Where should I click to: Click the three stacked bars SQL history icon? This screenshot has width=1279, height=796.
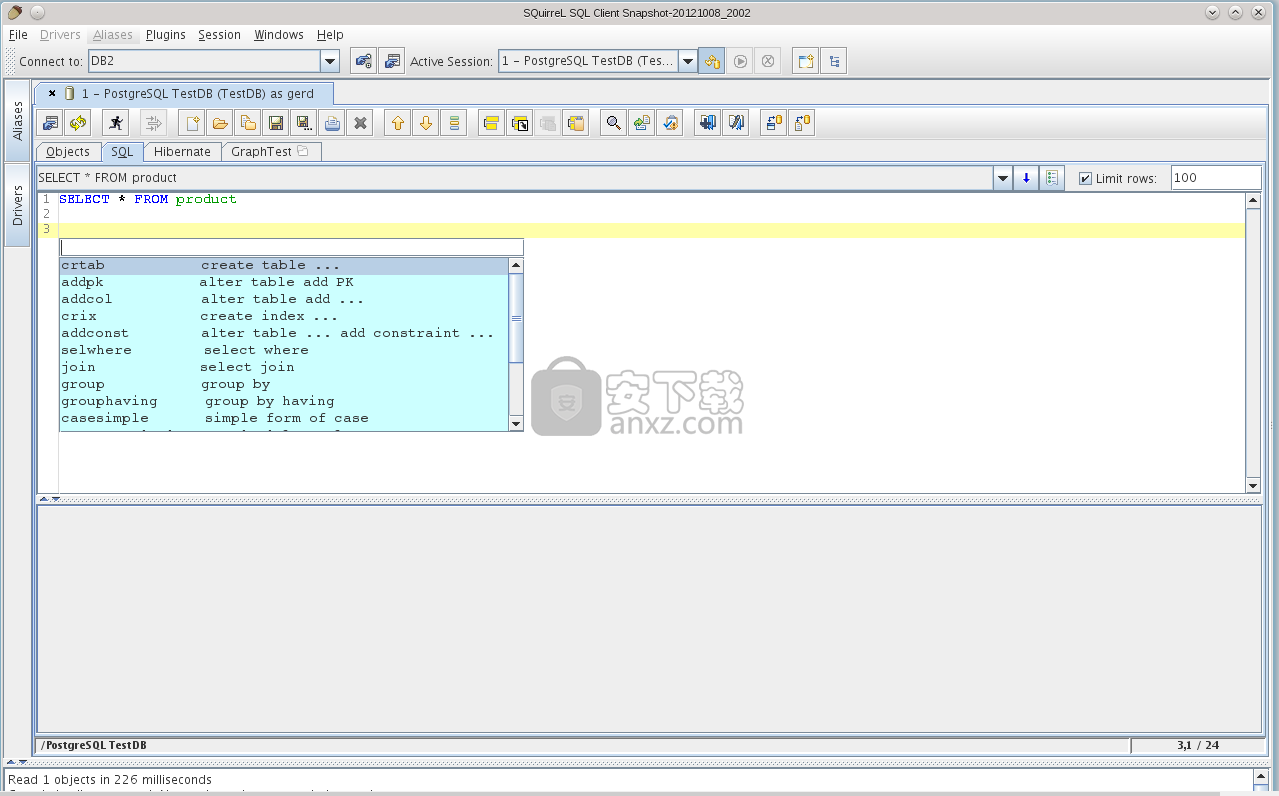454,123
